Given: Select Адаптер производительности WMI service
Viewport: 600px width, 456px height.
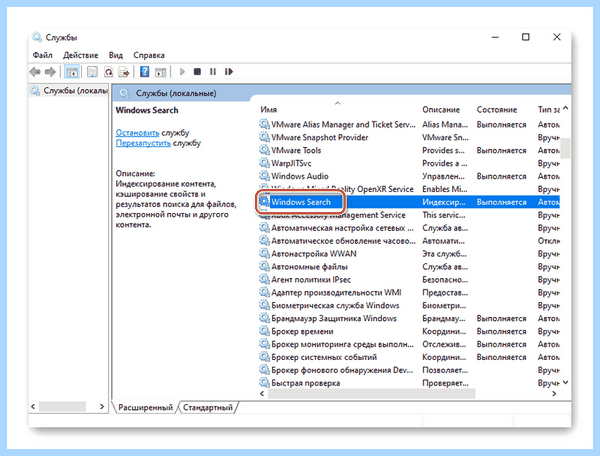Looking at the screenshot, I should (336, 292).
